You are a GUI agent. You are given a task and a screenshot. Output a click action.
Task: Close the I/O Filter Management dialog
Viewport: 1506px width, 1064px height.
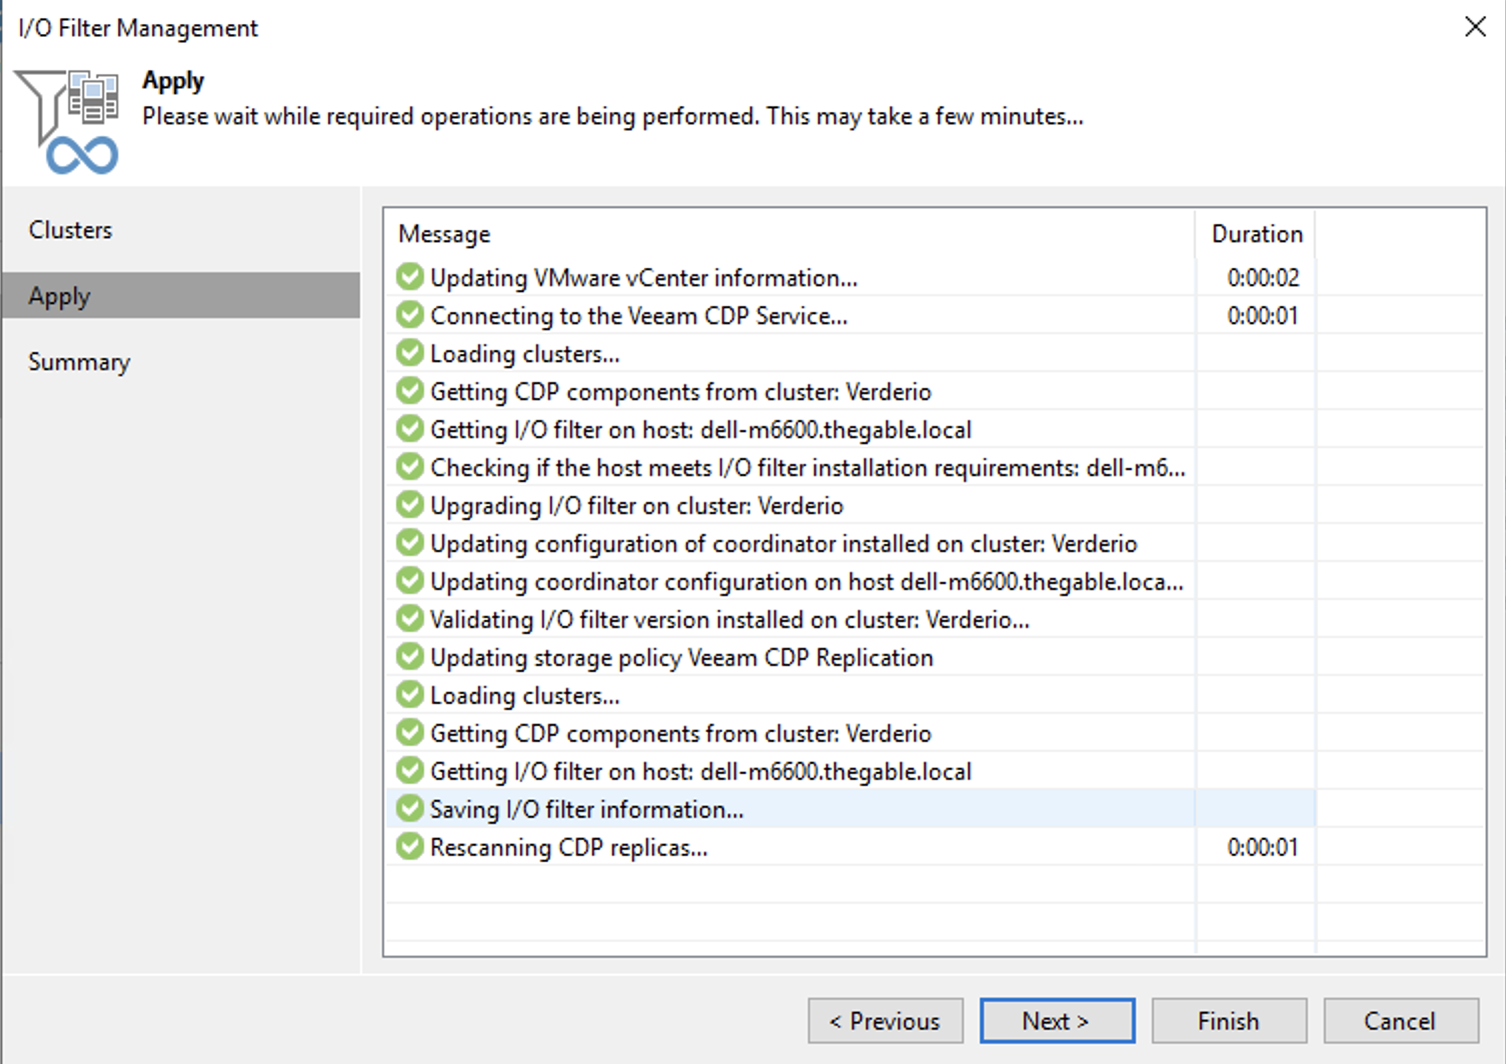[1475, 27]
